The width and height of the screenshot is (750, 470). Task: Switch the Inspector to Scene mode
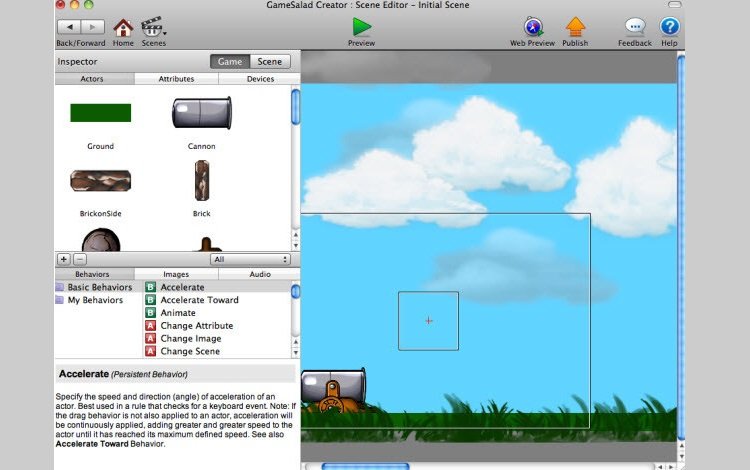269,61
